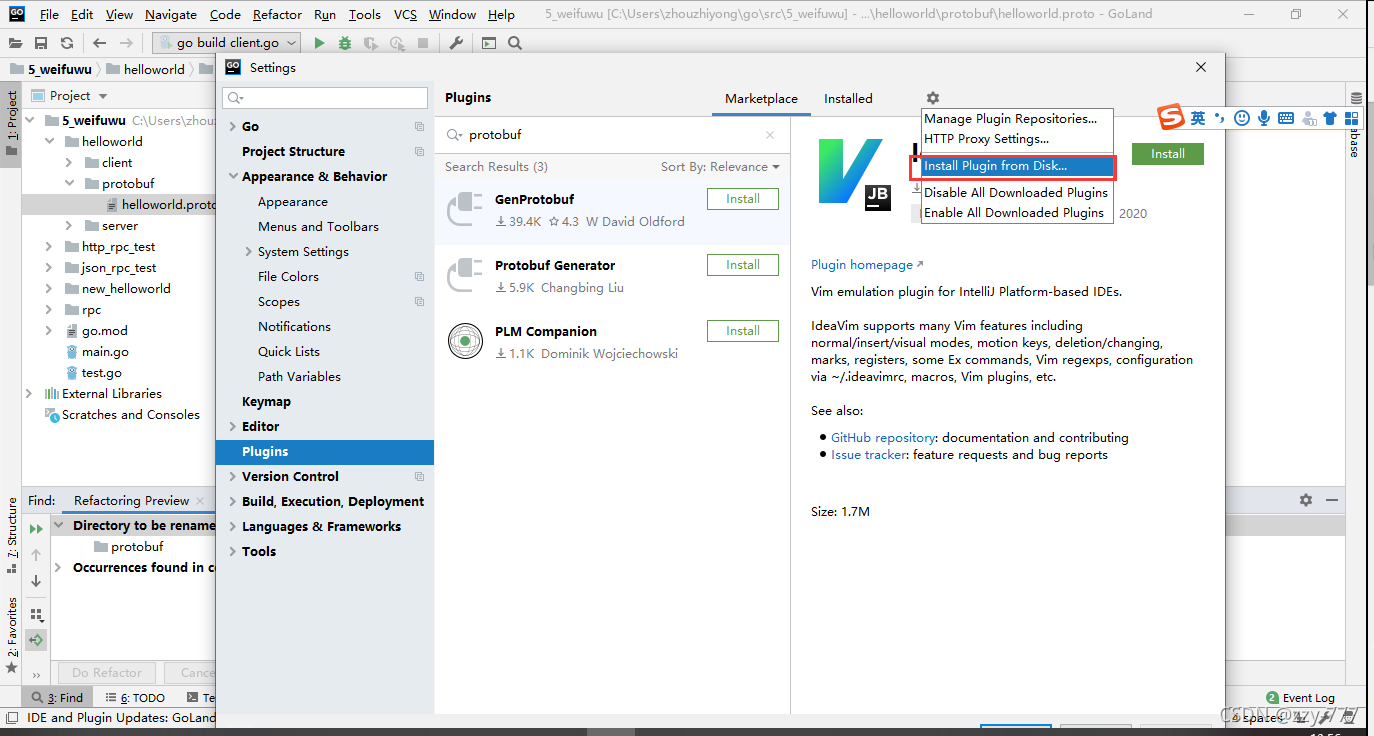The width and height of the screenshot is (1374, 736).
Task: Click the Database tool window icon
Action: [x=1356, y=98]
